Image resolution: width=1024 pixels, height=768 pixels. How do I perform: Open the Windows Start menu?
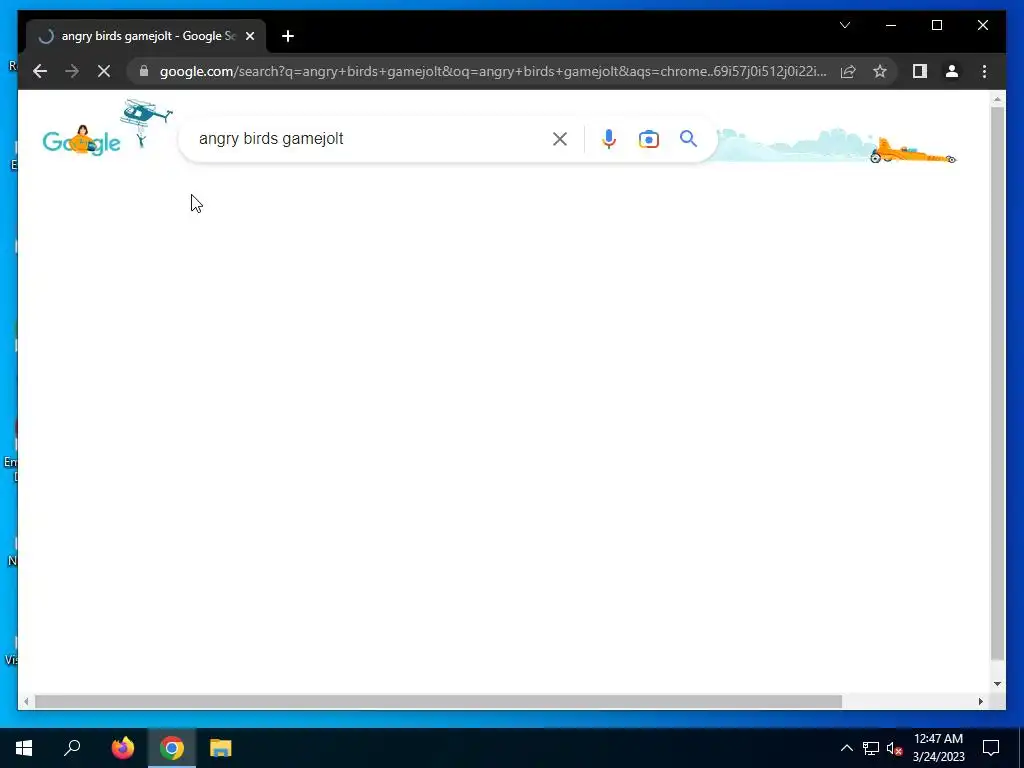pyautogui.click(x=24, y=748)
